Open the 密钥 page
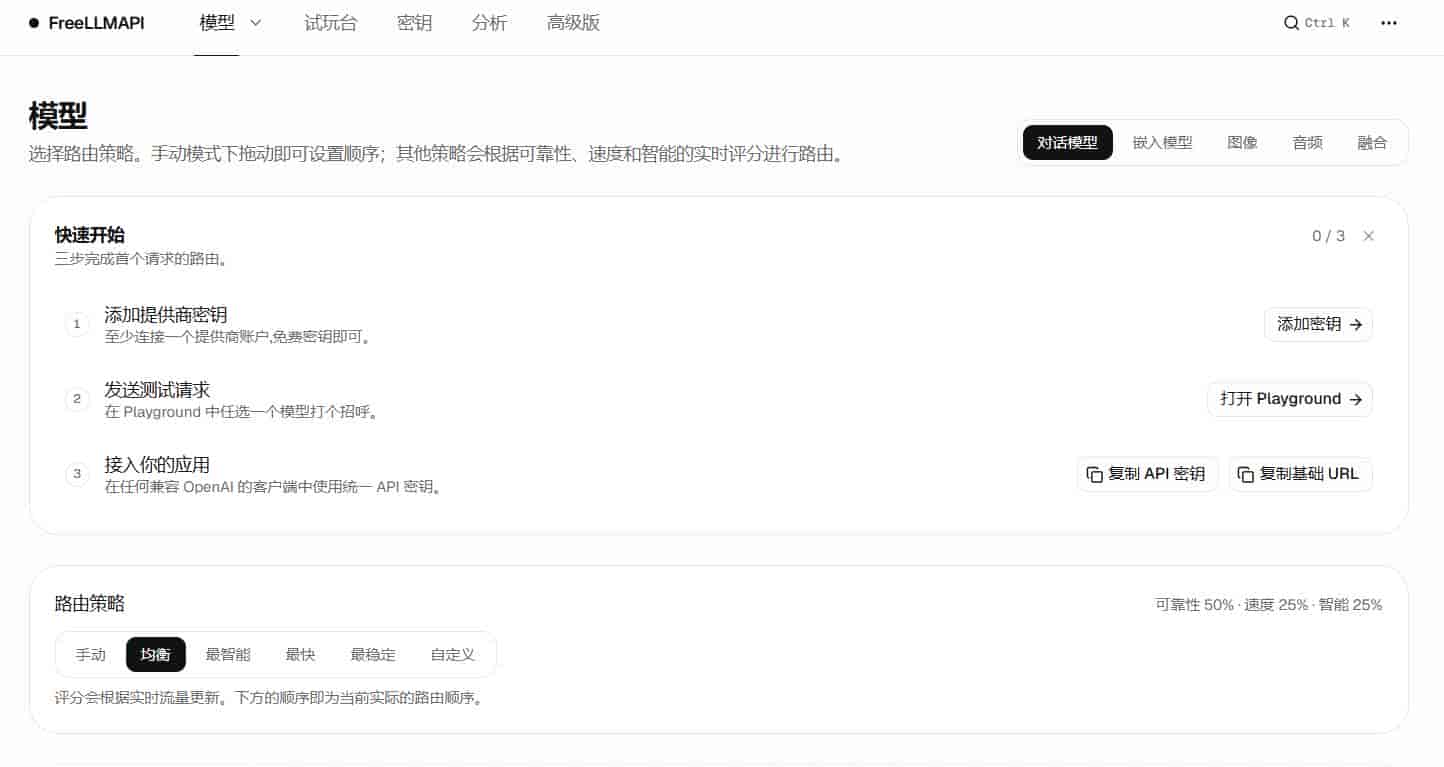 coord(415,23)
